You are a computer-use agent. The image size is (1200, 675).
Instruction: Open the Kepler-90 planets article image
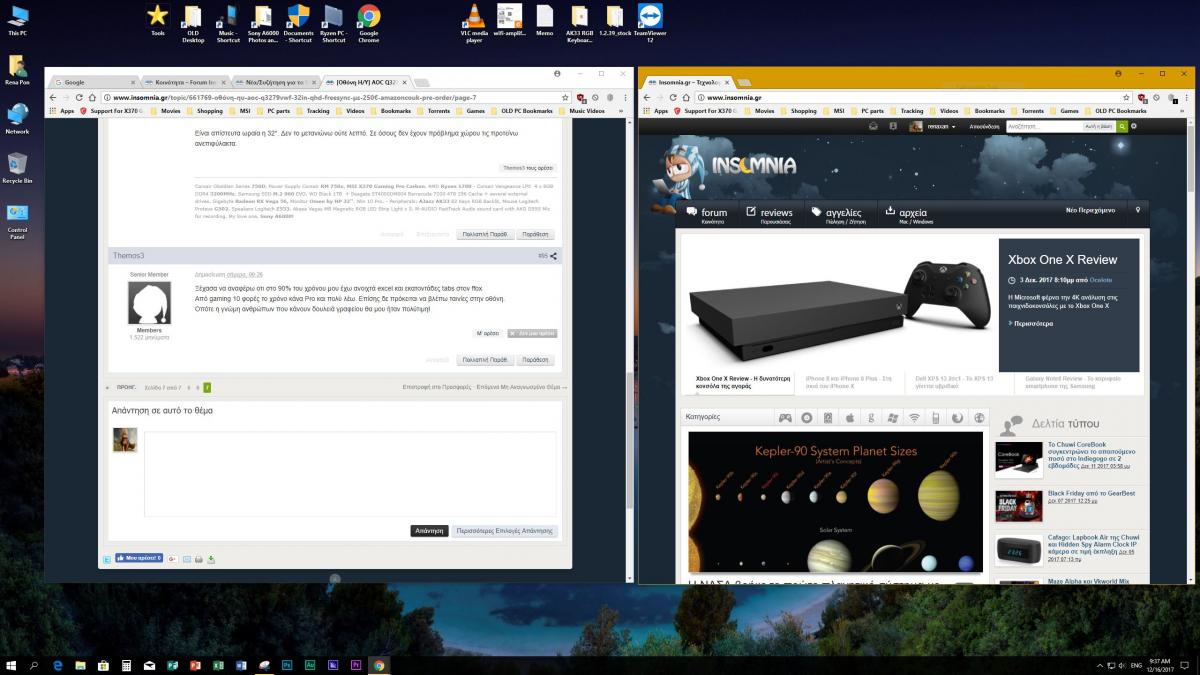tap(836, 502)
